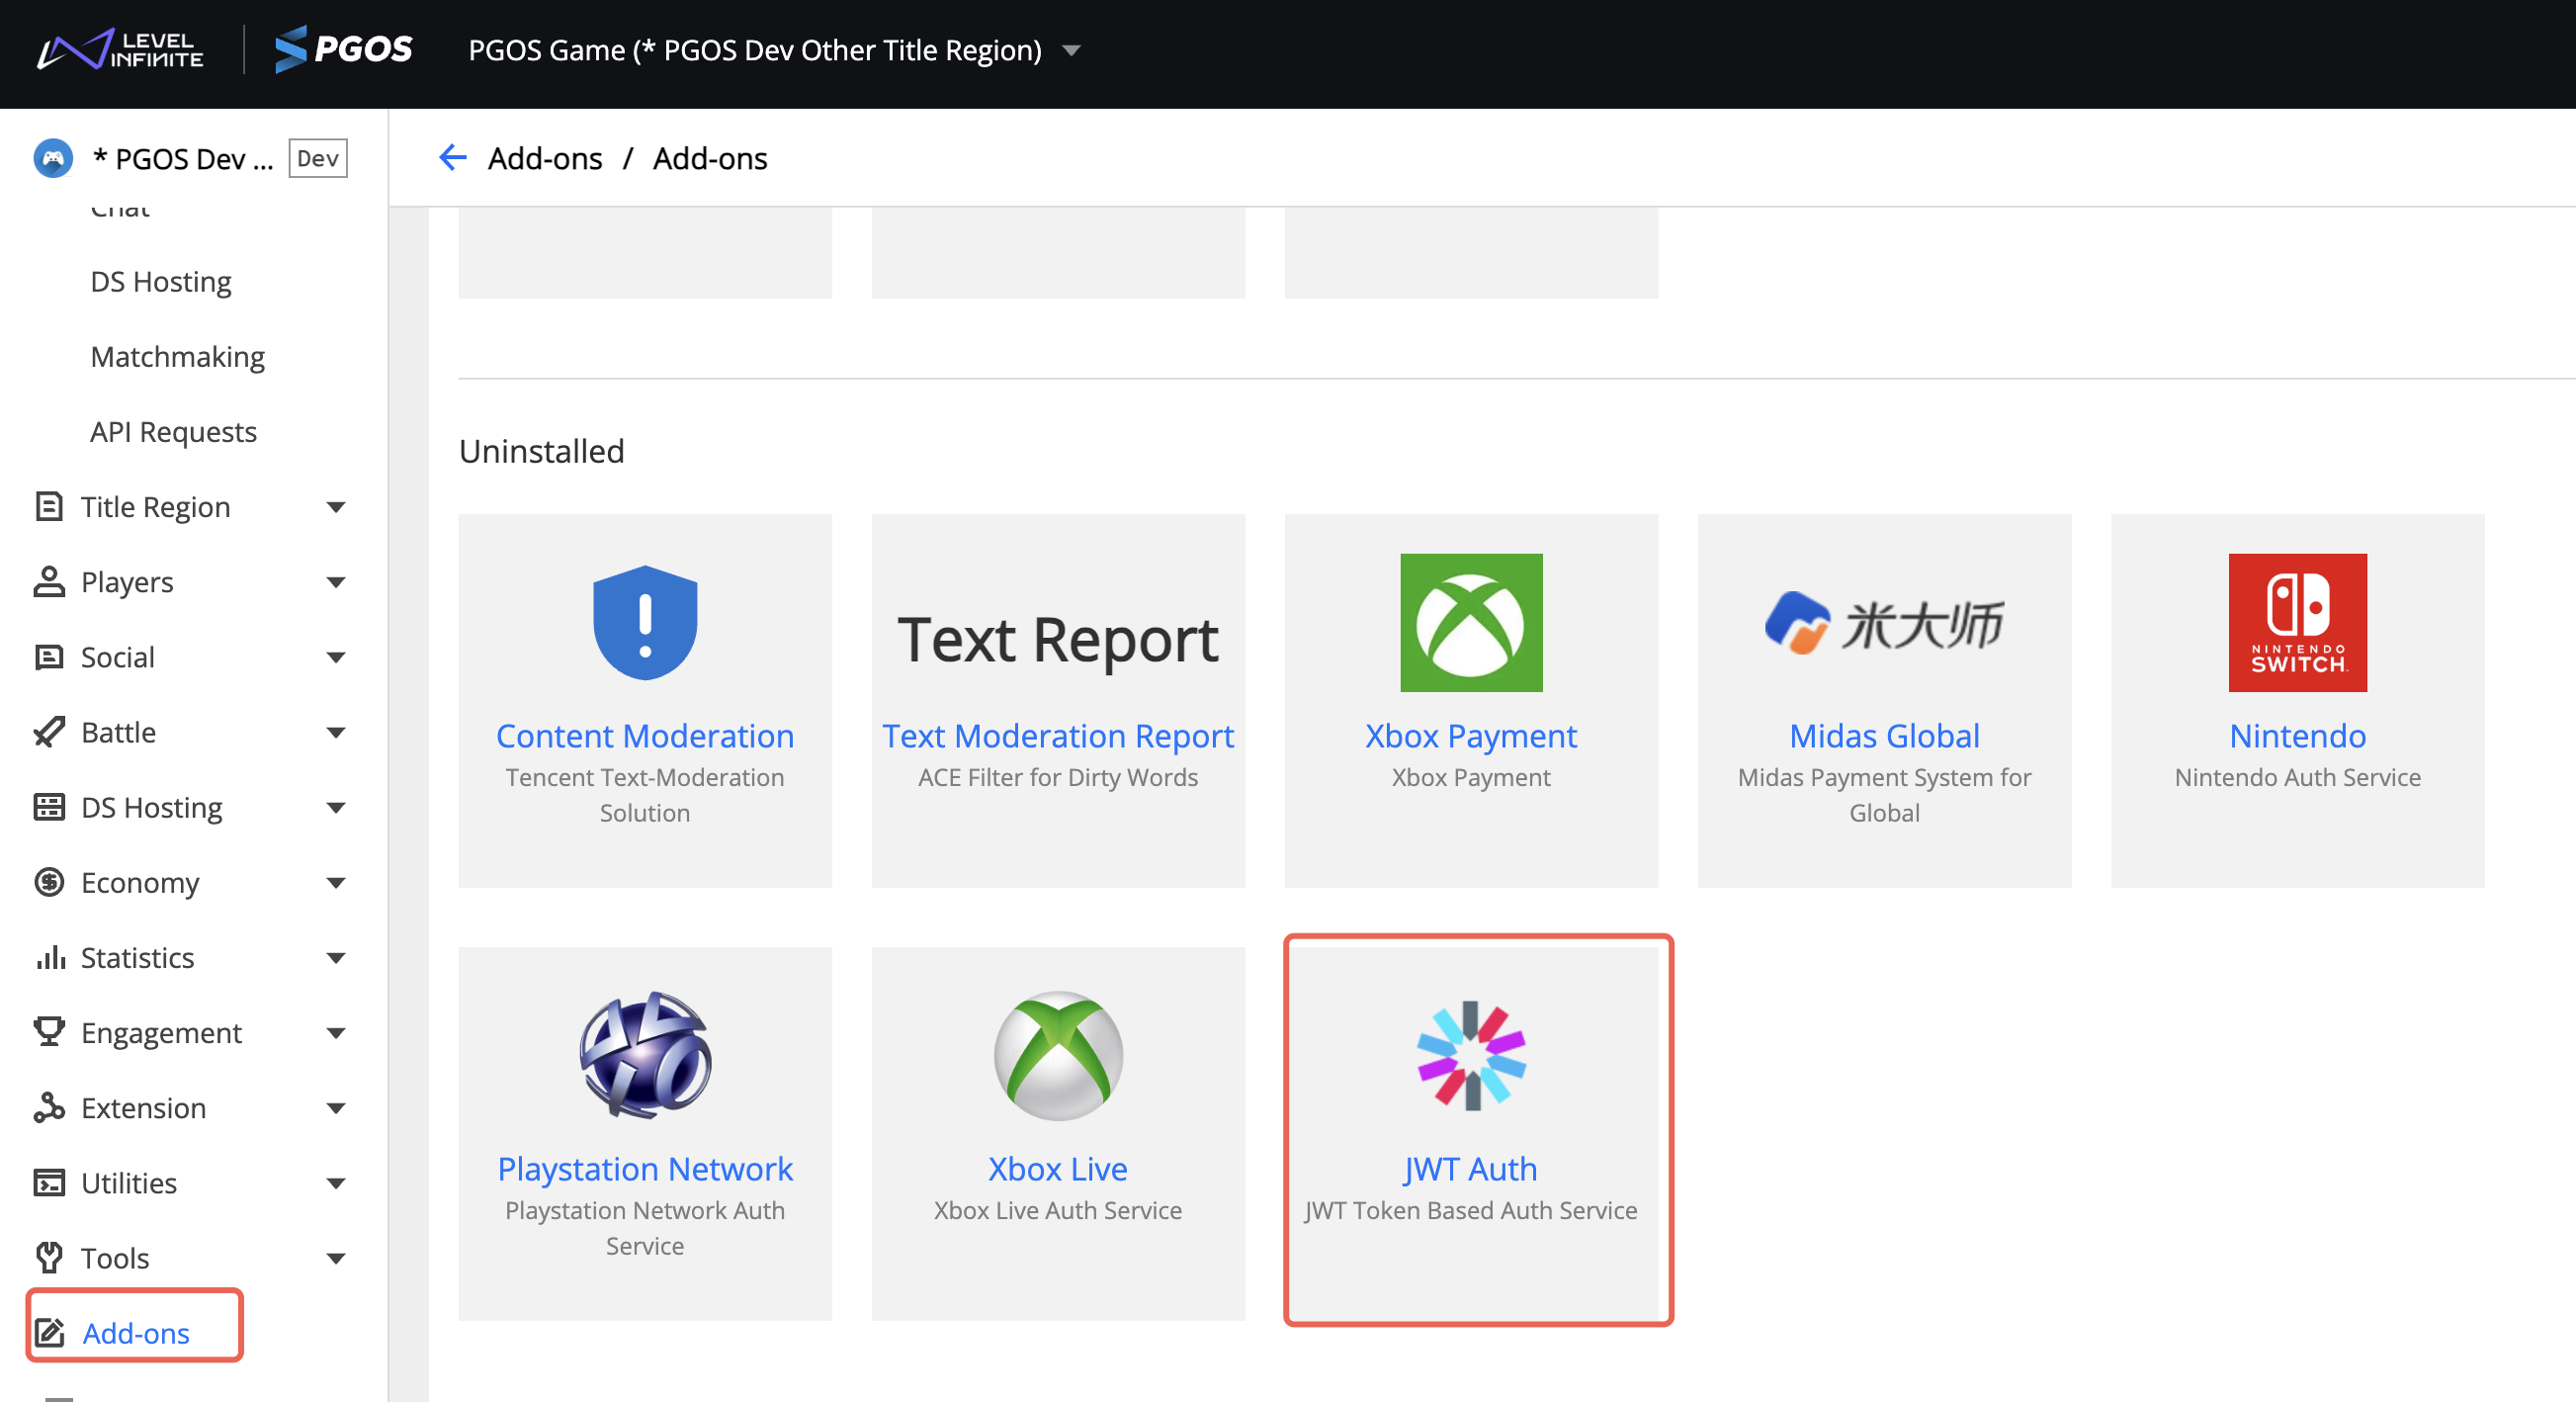Click the first Add-ons breadcrumb link

pyautogui.click(x=544, y=158)
